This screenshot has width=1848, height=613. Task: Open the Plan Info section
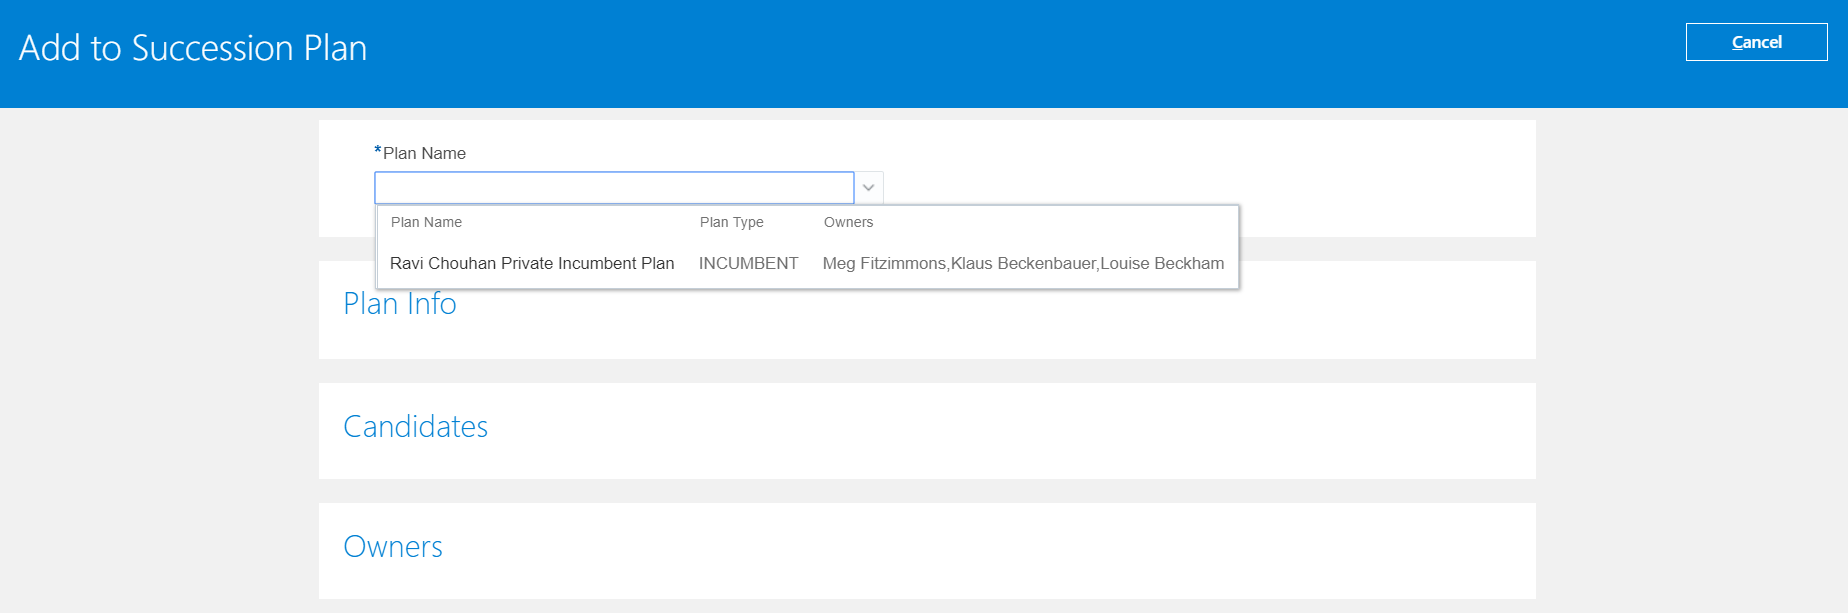[x=400, y=303]
